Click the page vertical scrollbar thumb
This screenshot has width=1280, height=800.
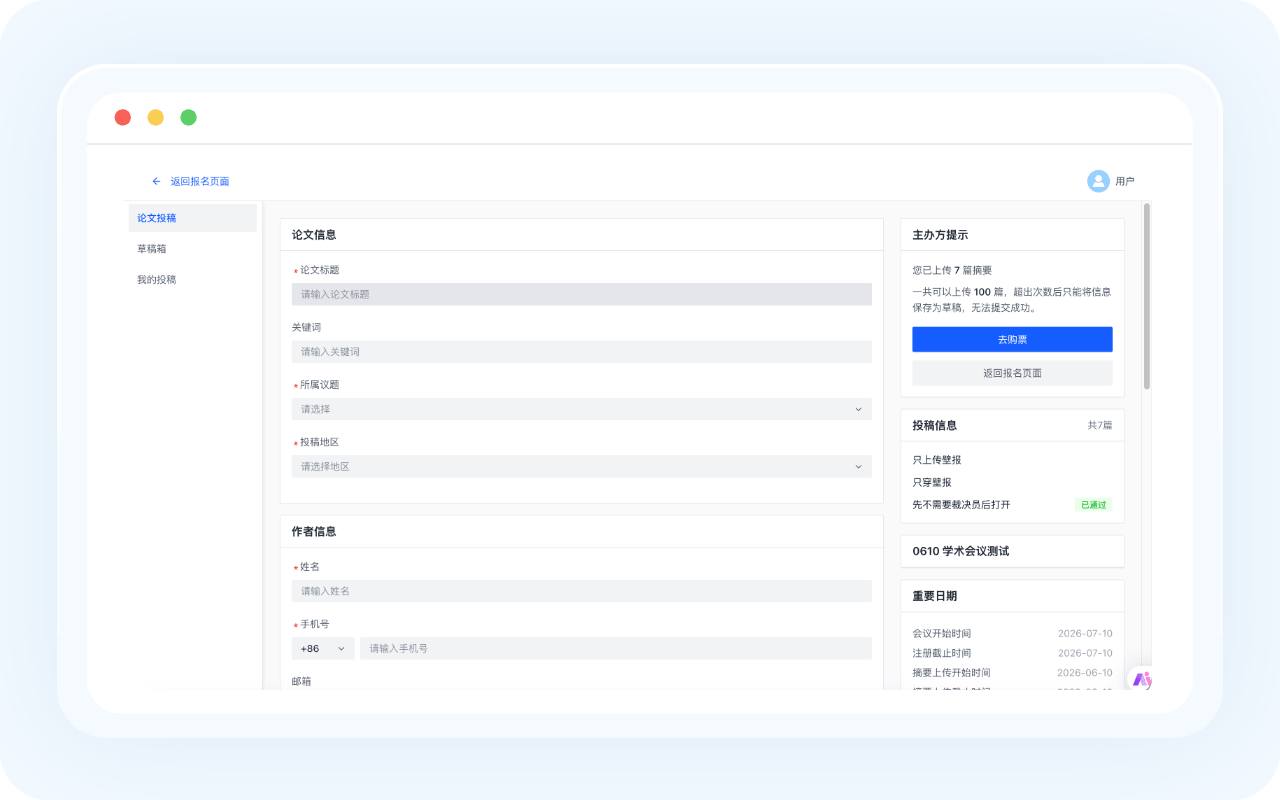point(1147,296)
